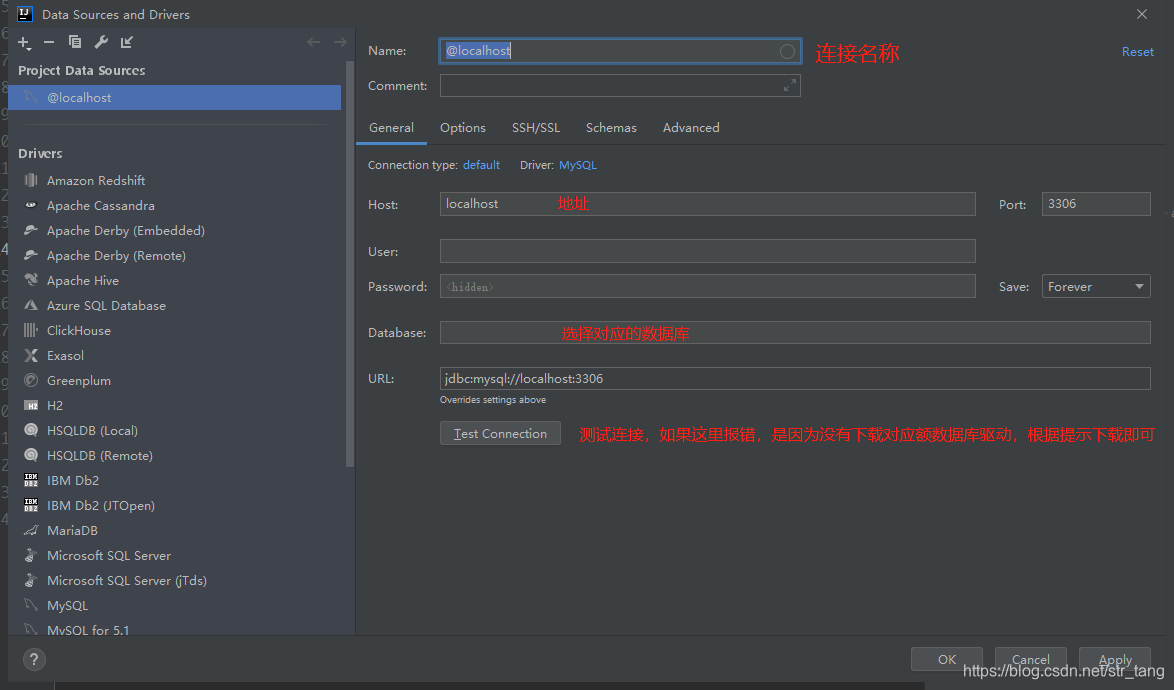This screenshot has height=690, width=1174.
Task: Click the HSQLDB (Local) icon
Action: click(31, 430)
